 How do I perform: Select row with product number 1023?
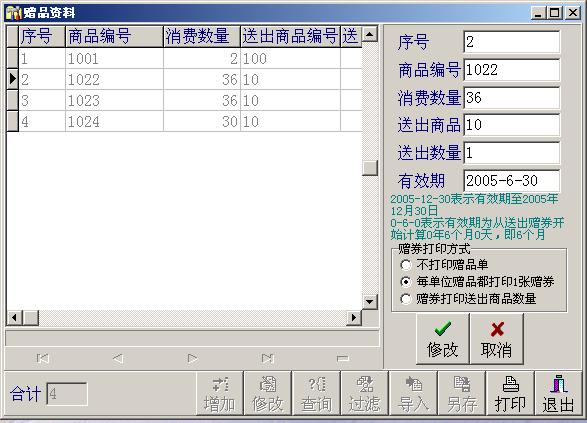coord(184,100)
